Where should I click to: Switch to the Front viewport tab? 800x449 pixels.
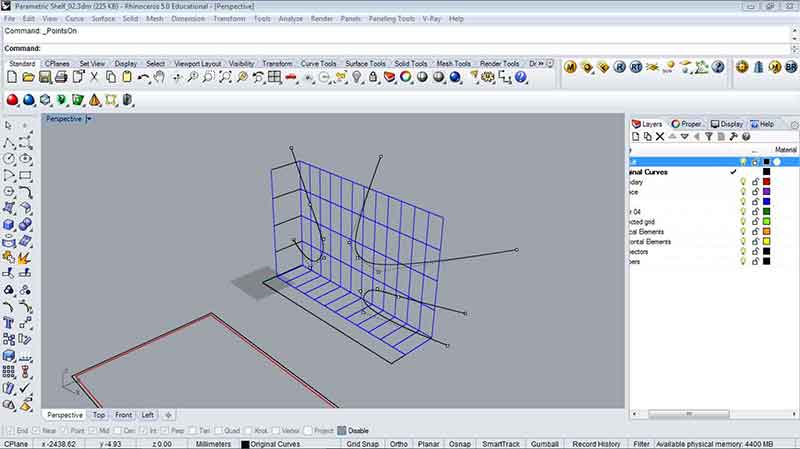pos(123,415)
